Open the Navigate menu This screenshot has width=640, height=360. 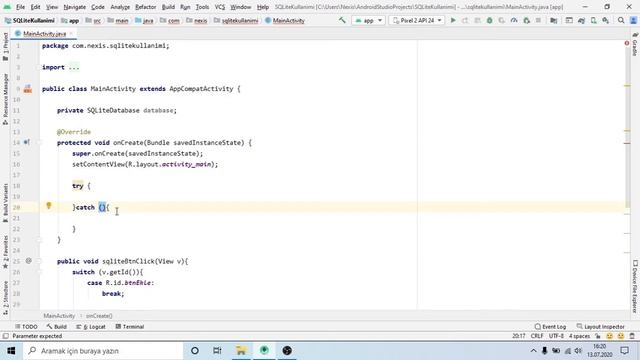point(75,7)
